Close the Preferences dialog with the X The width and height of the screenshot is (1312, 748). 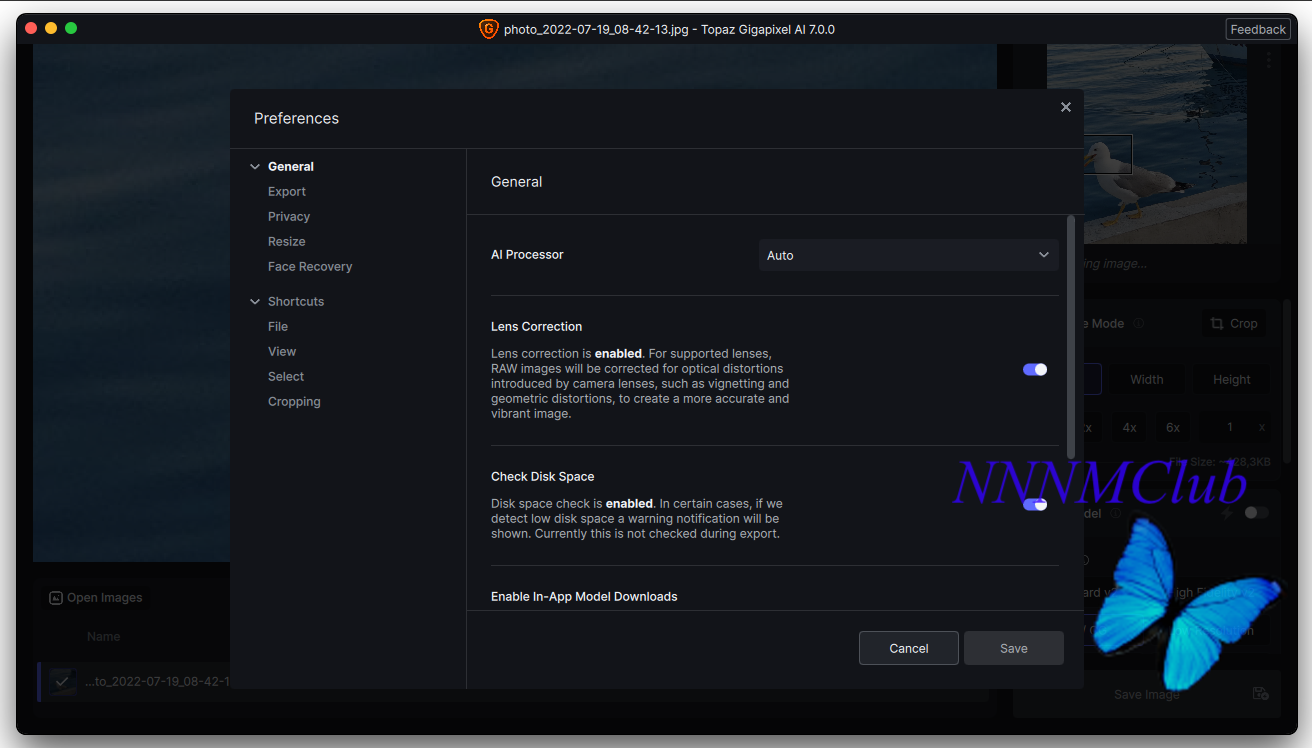1065,107
